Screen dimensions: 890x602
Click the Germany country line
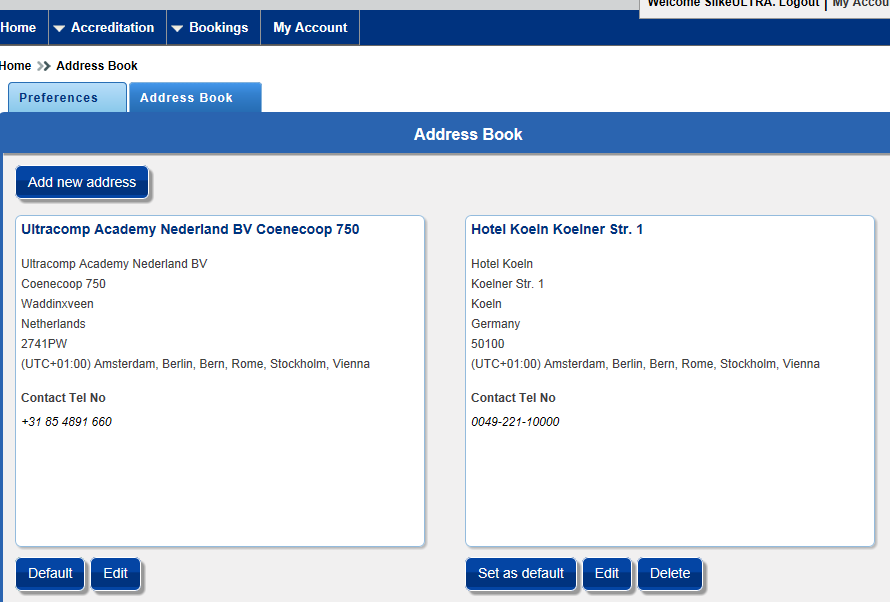click(x=496, y=324)
